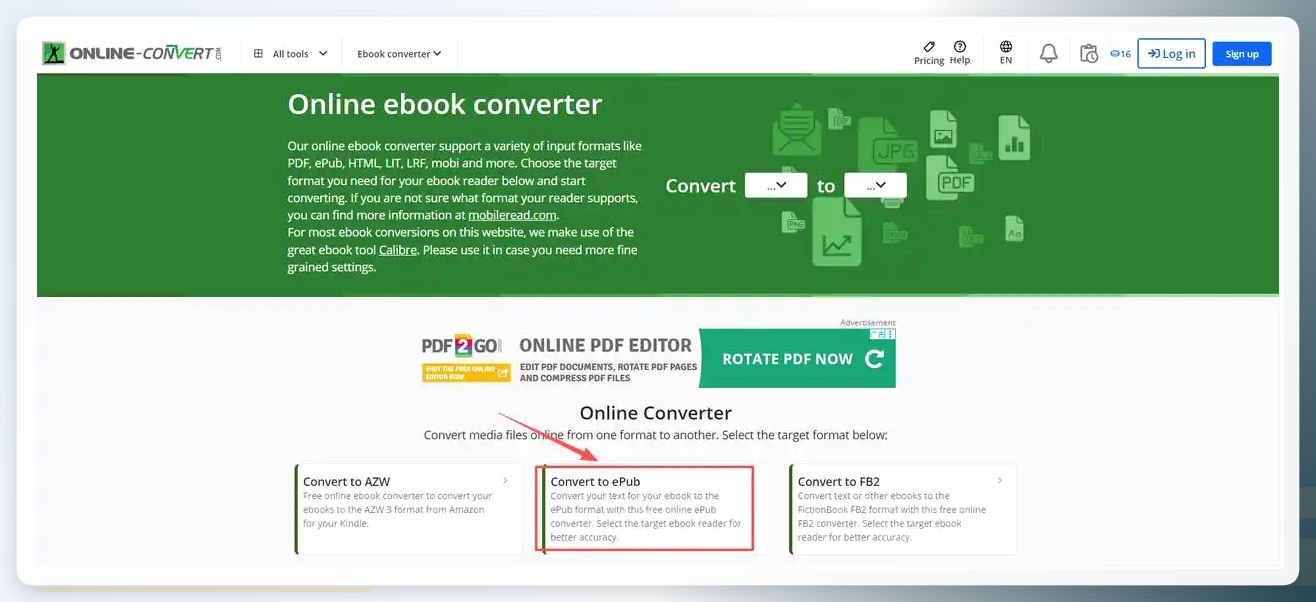This screenshot has width=1316, height=602.
Task: Click the chevron on Convert to FB2 card
Action: point(1000,481)
